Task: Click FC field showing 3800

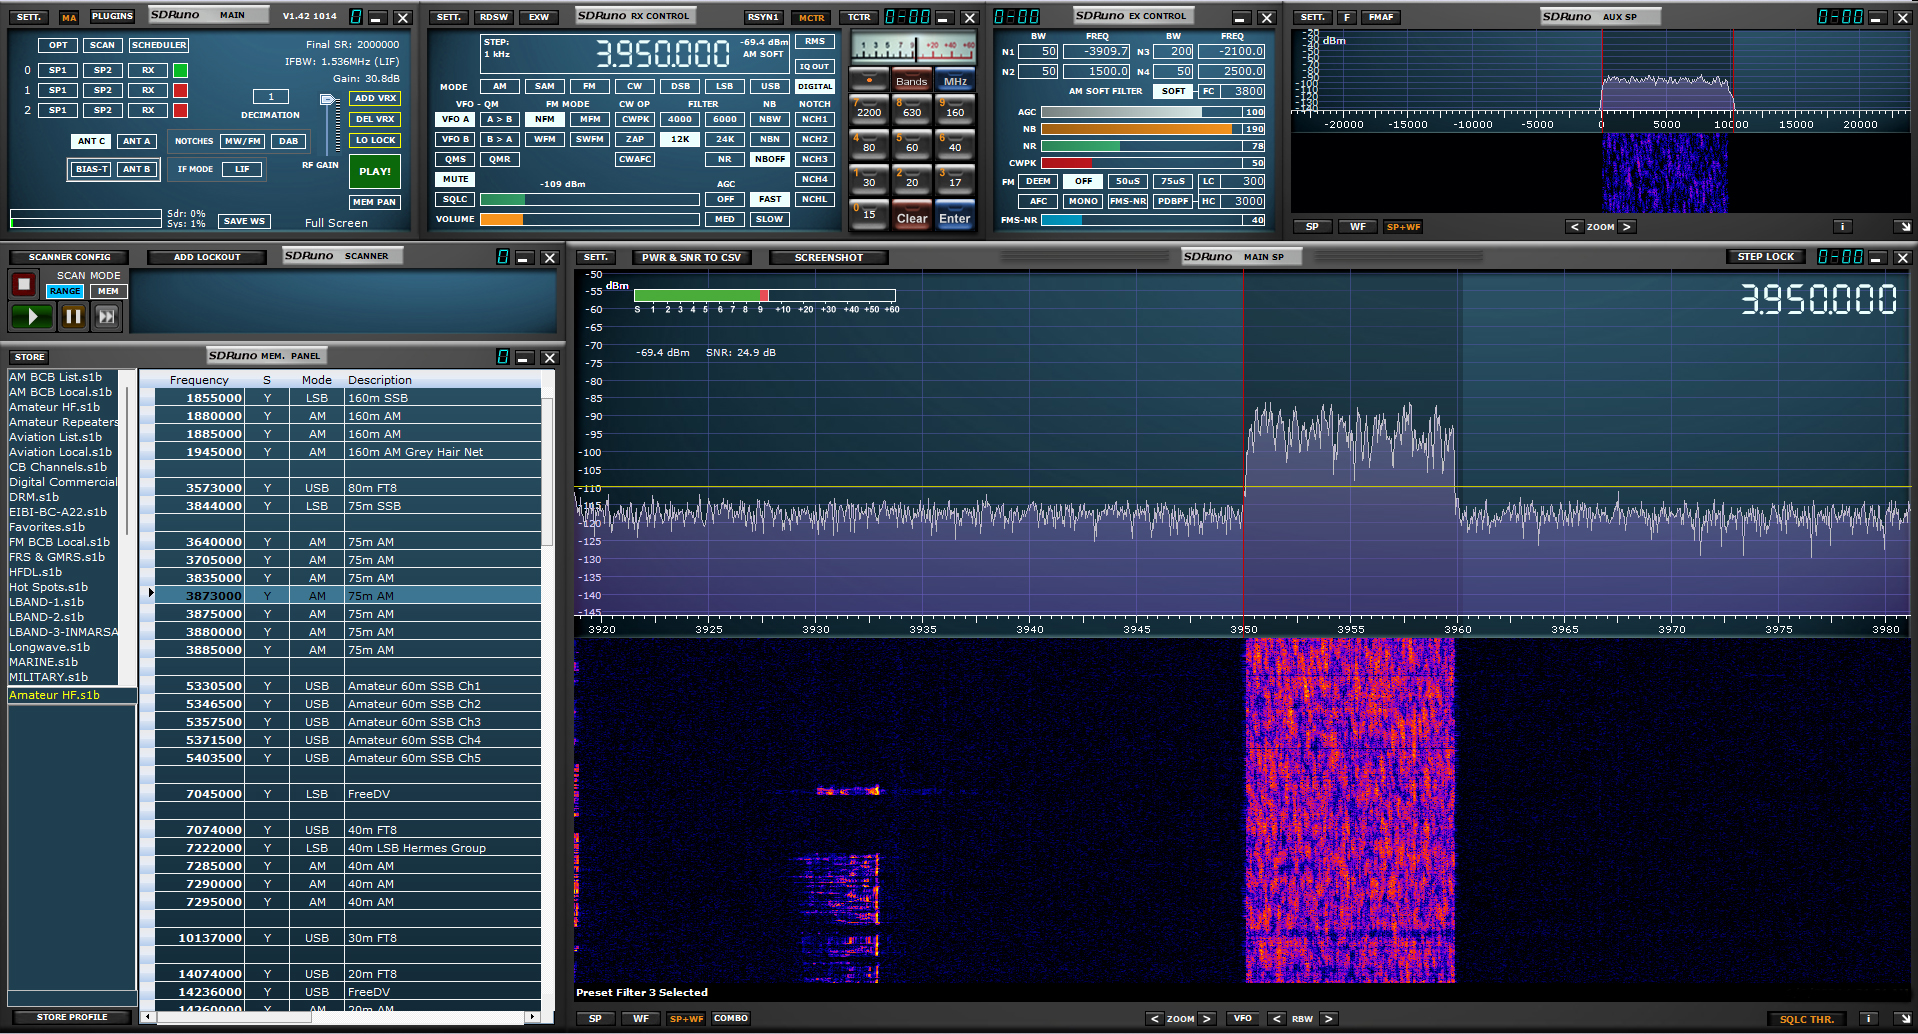Action: point(1242,91)
